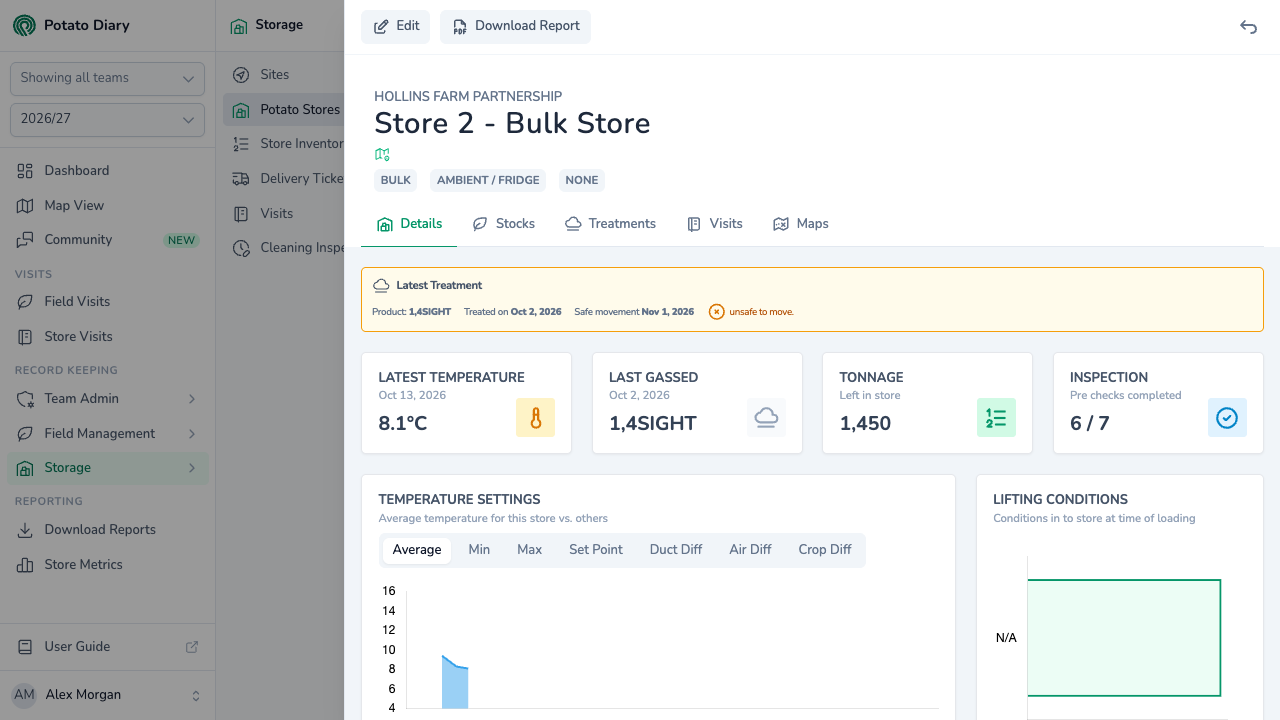Select the Min temperature view
The height and width of the screenshot is (720, 1280).
[479, 550]
